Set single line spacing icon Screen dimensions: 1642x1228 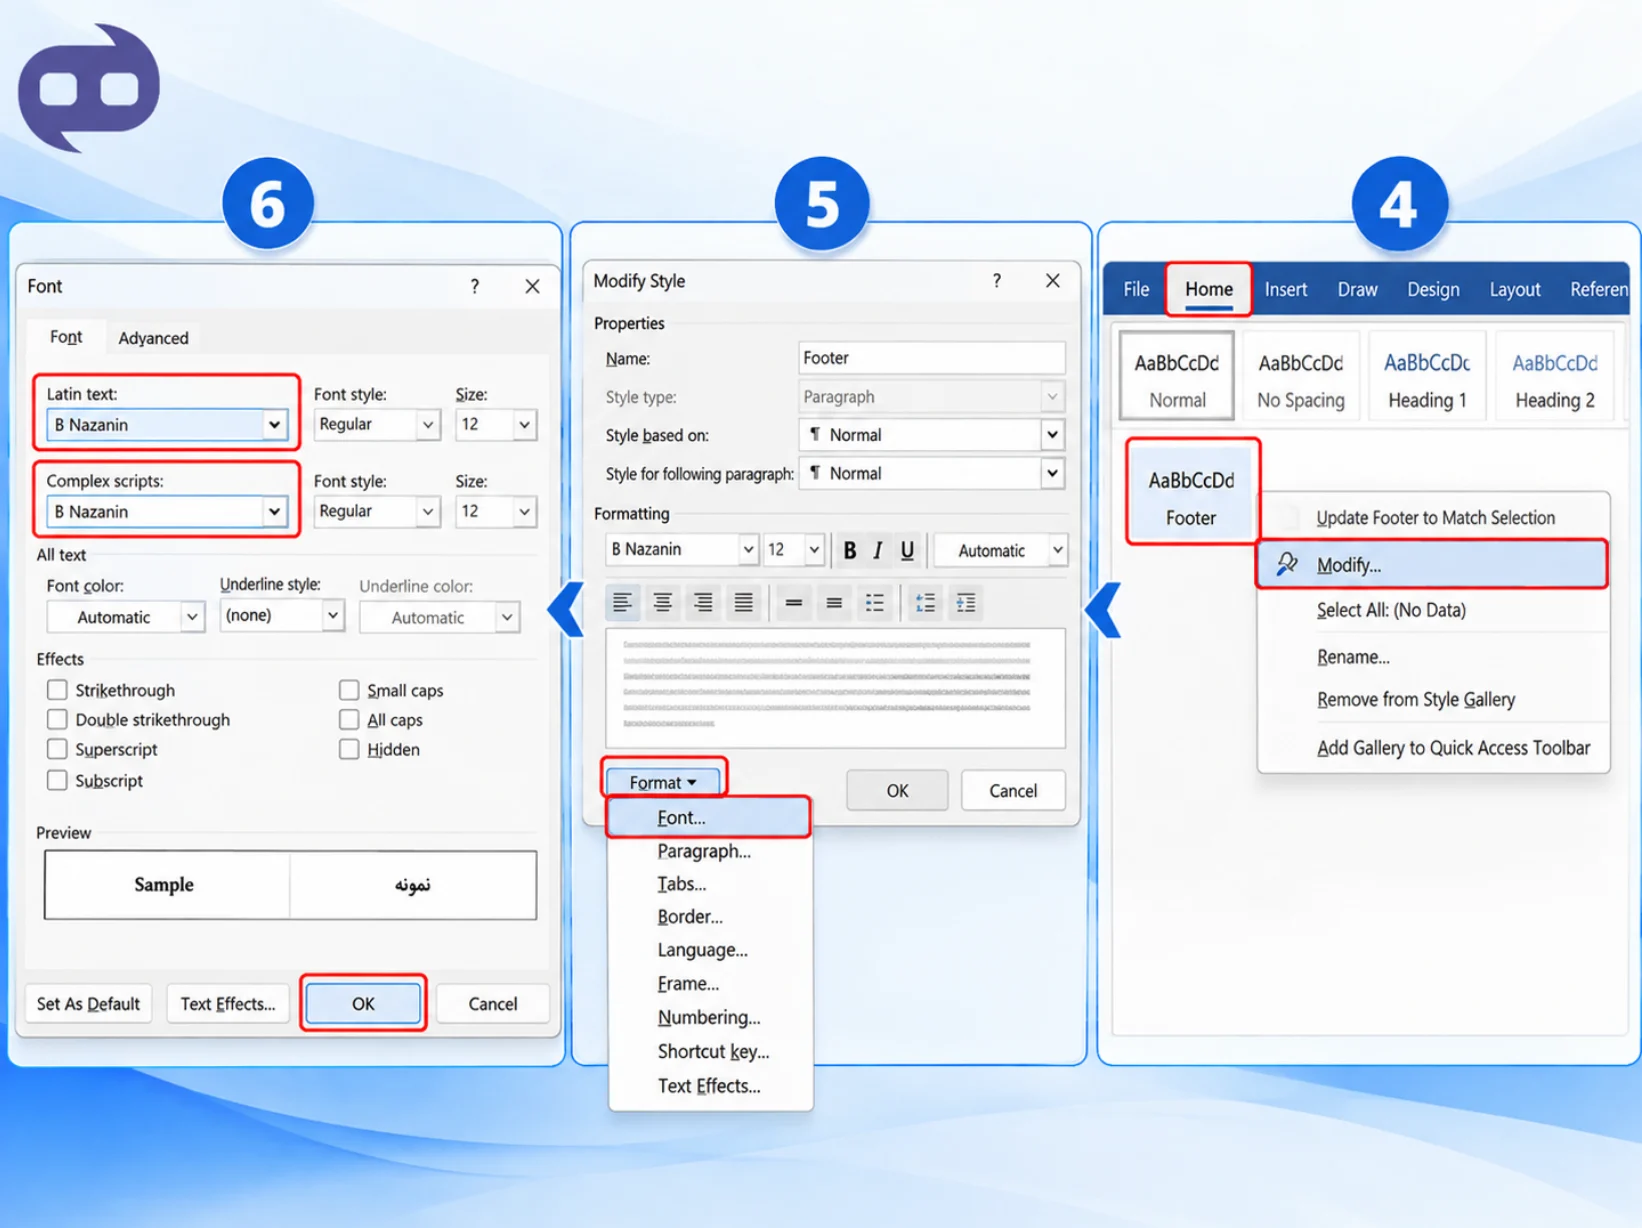point(794,602)
